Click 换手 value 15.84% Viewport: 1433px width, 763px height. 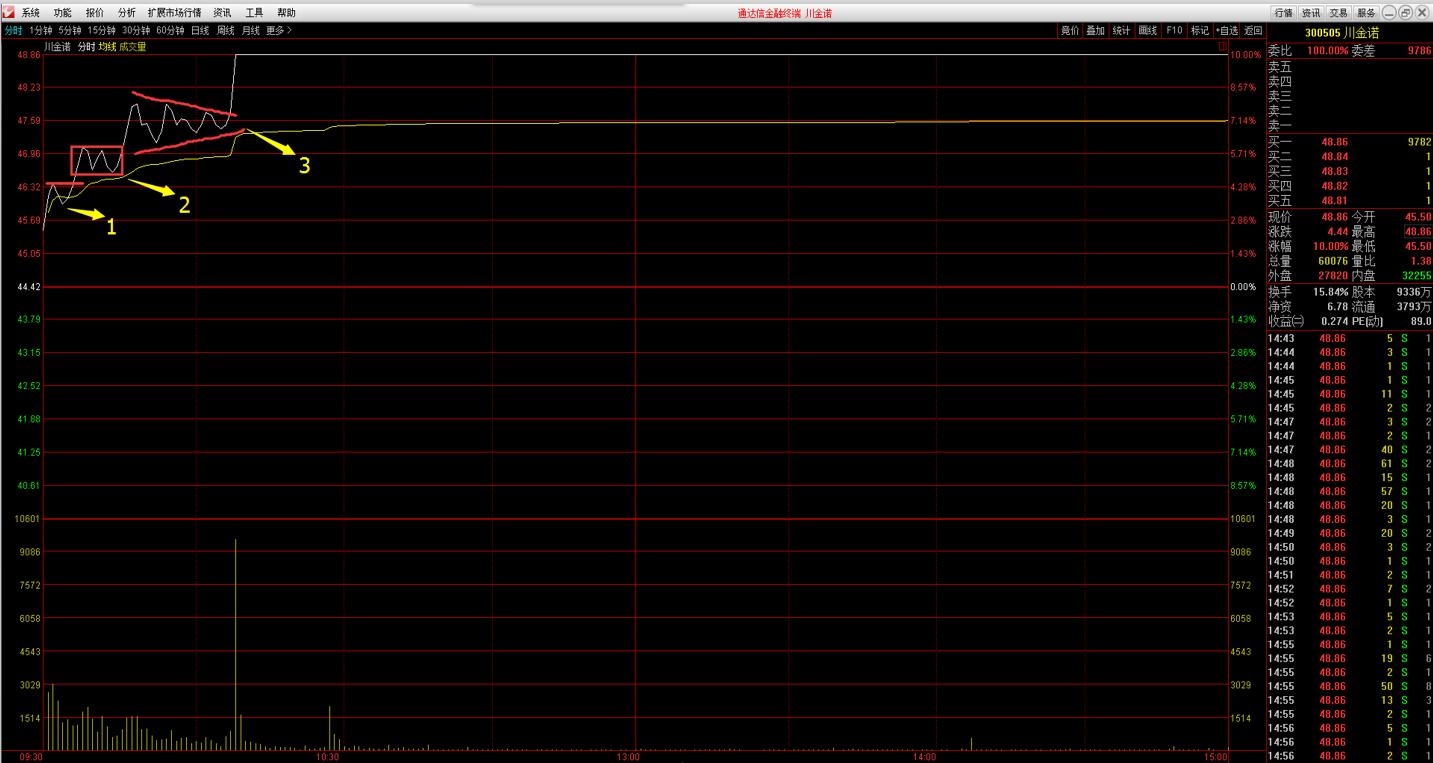point(1329,291)
